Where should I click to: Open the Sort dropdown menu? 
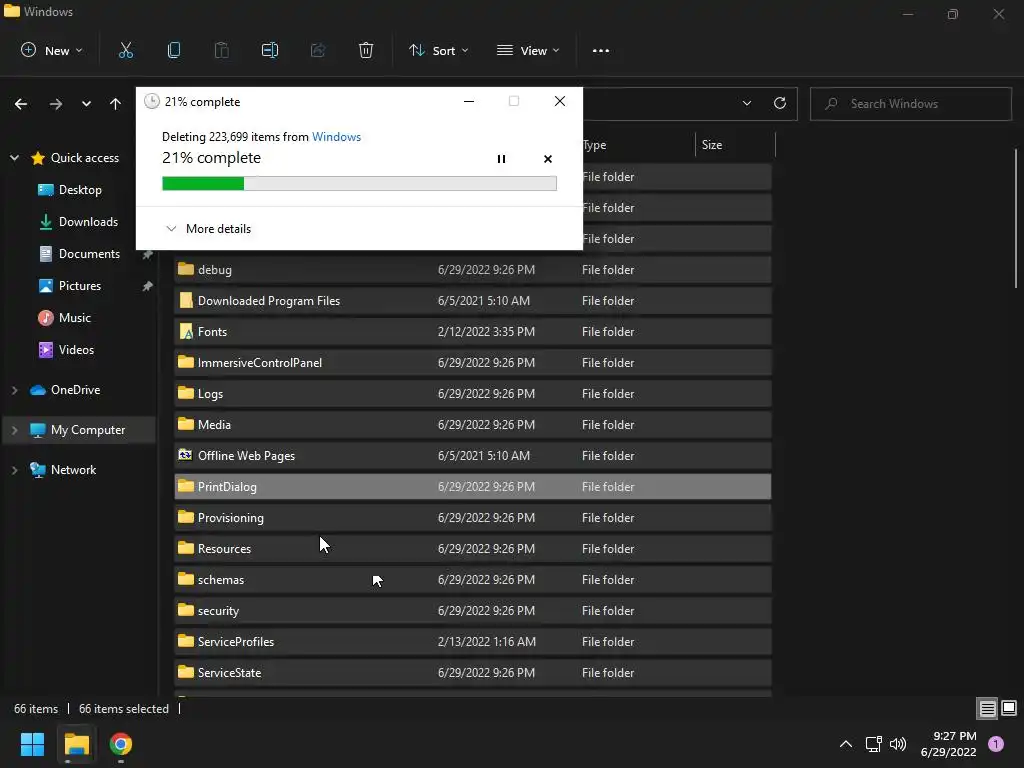tap(438, 50)
